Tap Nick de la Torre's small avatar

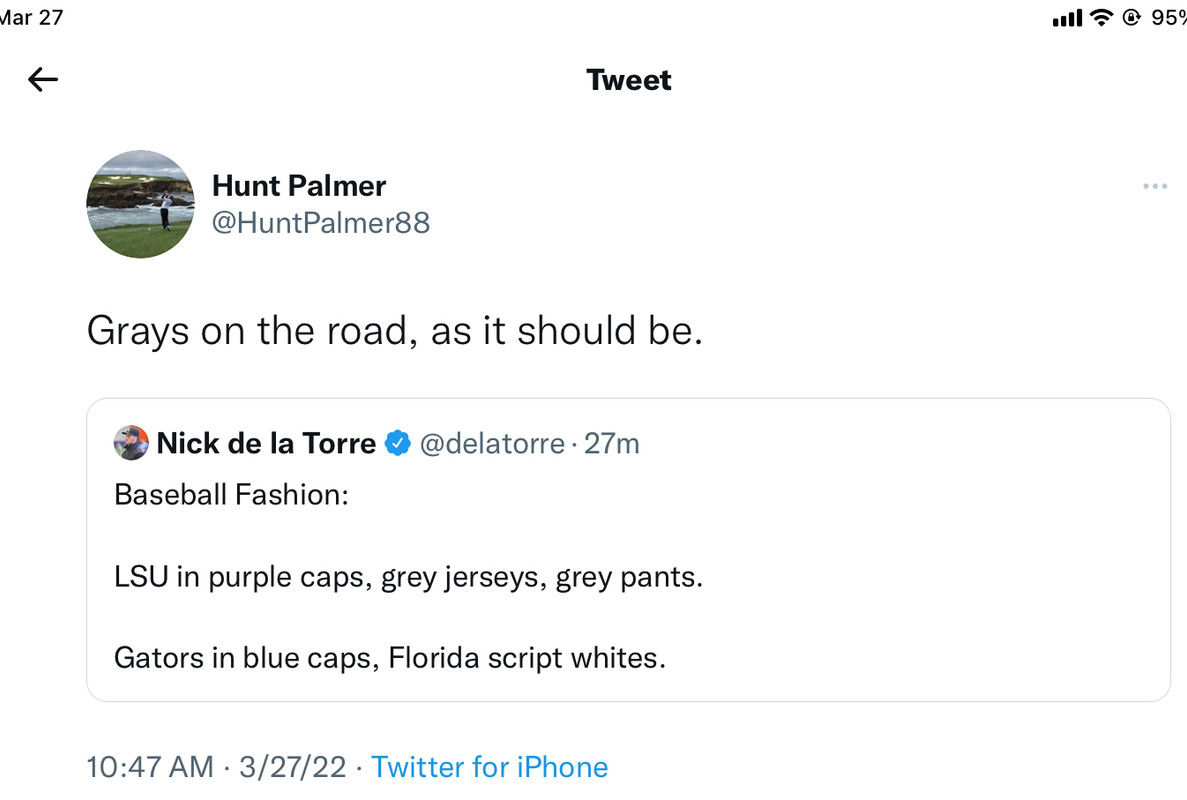click(131, 443)
